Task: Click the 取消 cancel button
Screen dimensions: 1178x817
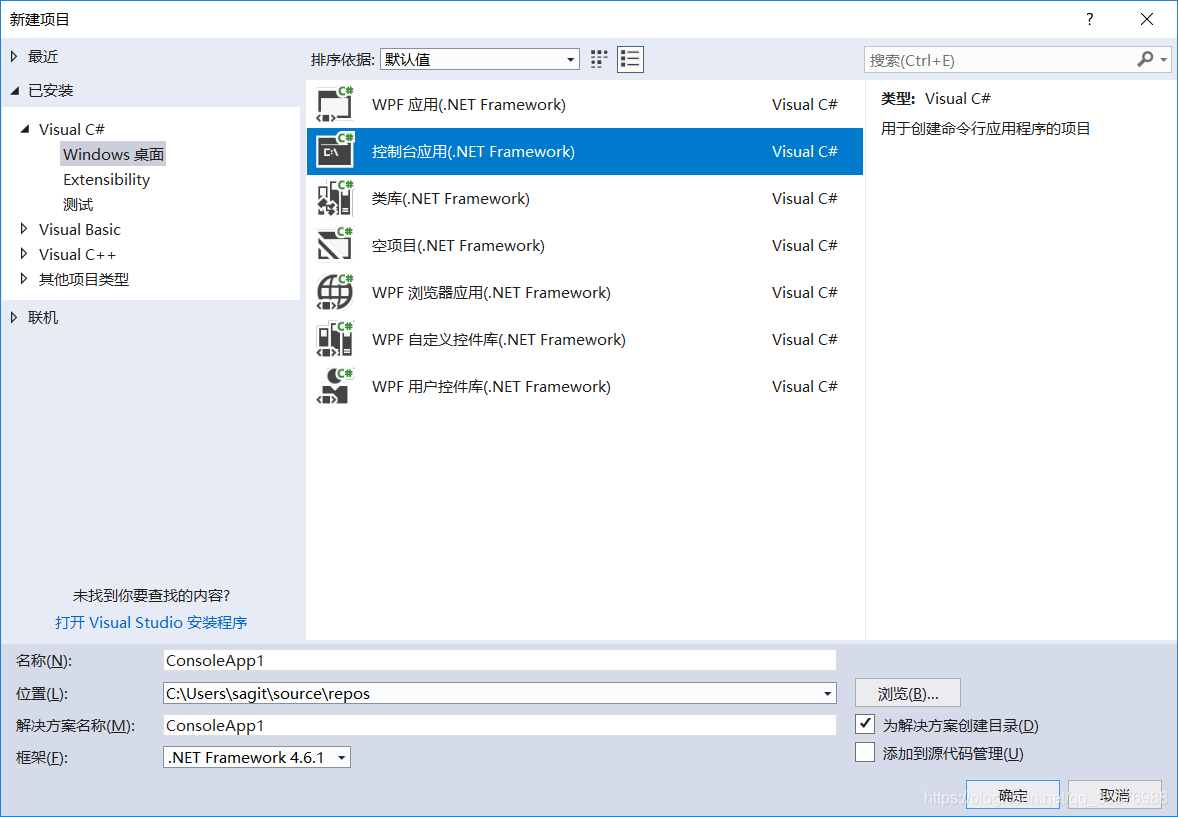Action: pyautogui.click(x=1115, y=794)
